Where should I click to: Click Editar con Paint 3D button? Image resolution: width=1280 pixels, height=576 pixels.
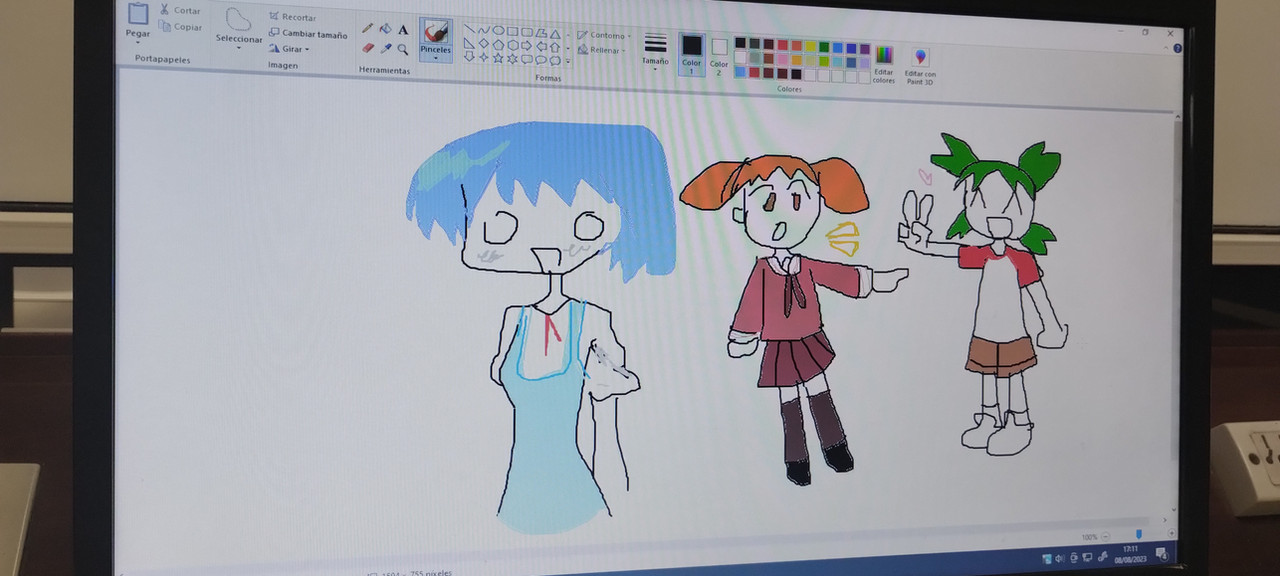coord(921,66)
